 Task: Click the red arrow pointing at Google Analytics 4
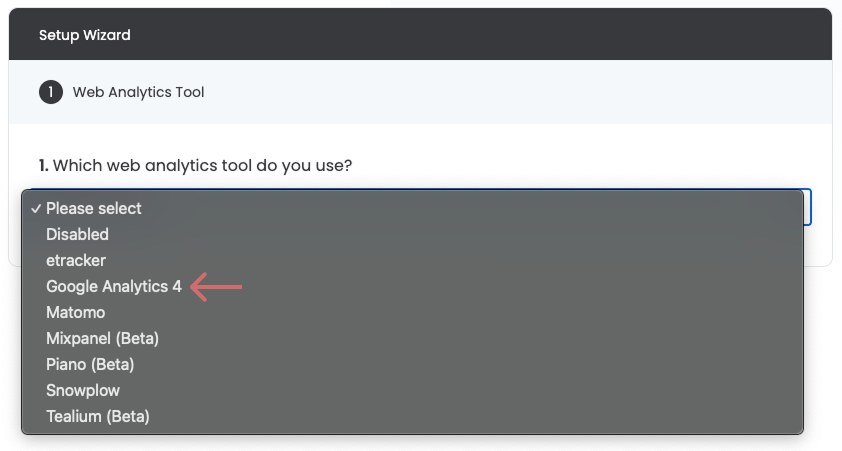(216, 287)
